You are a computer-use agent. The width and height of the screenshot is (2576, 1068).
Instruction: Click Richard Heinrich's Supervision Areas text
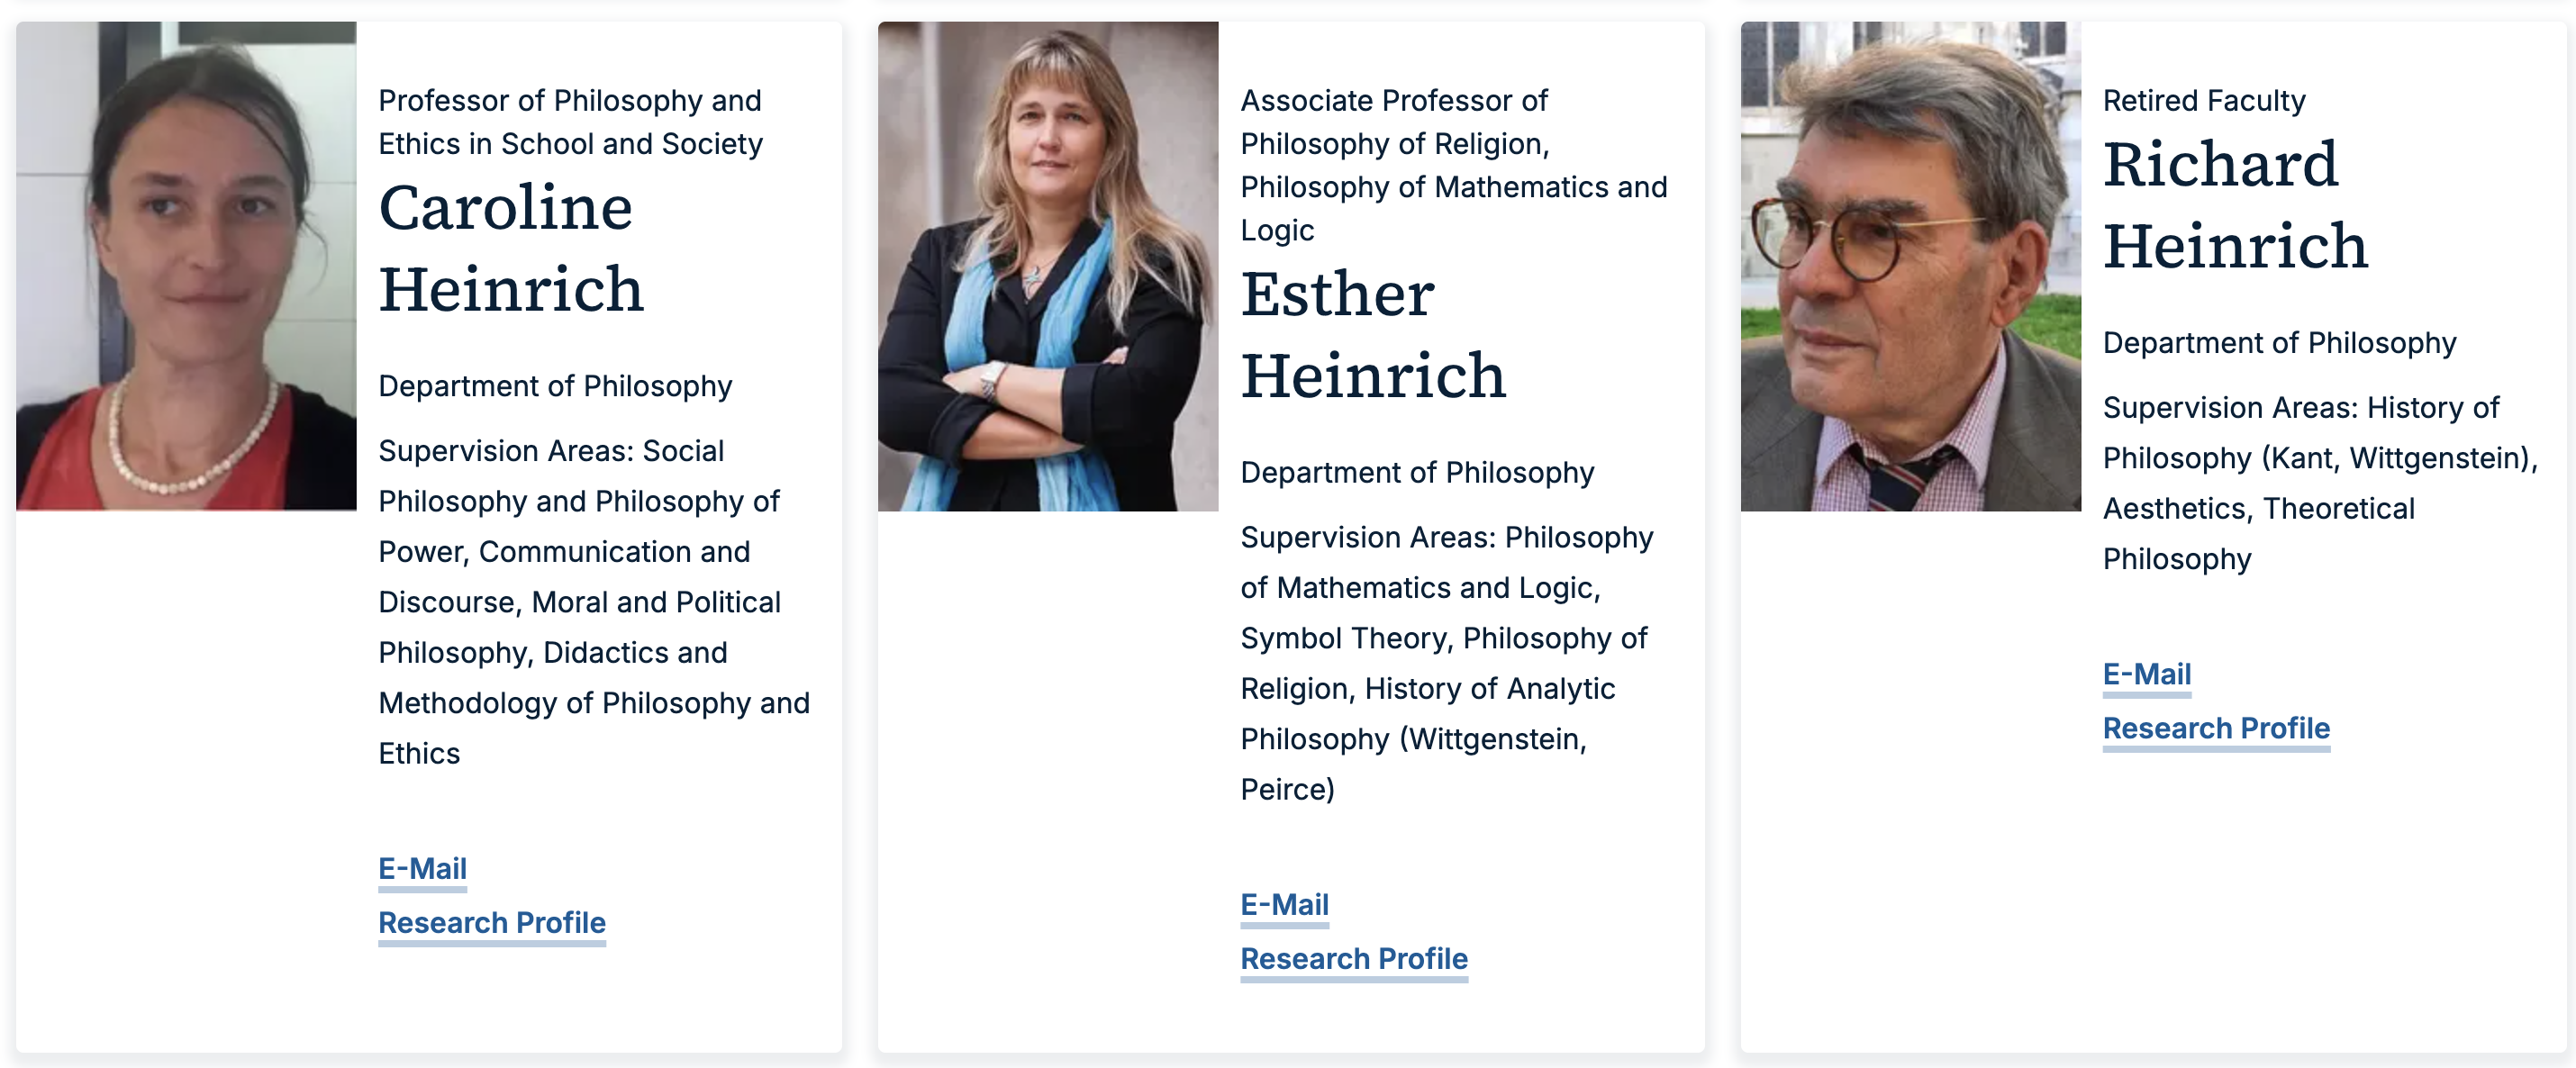(2318, 483)
